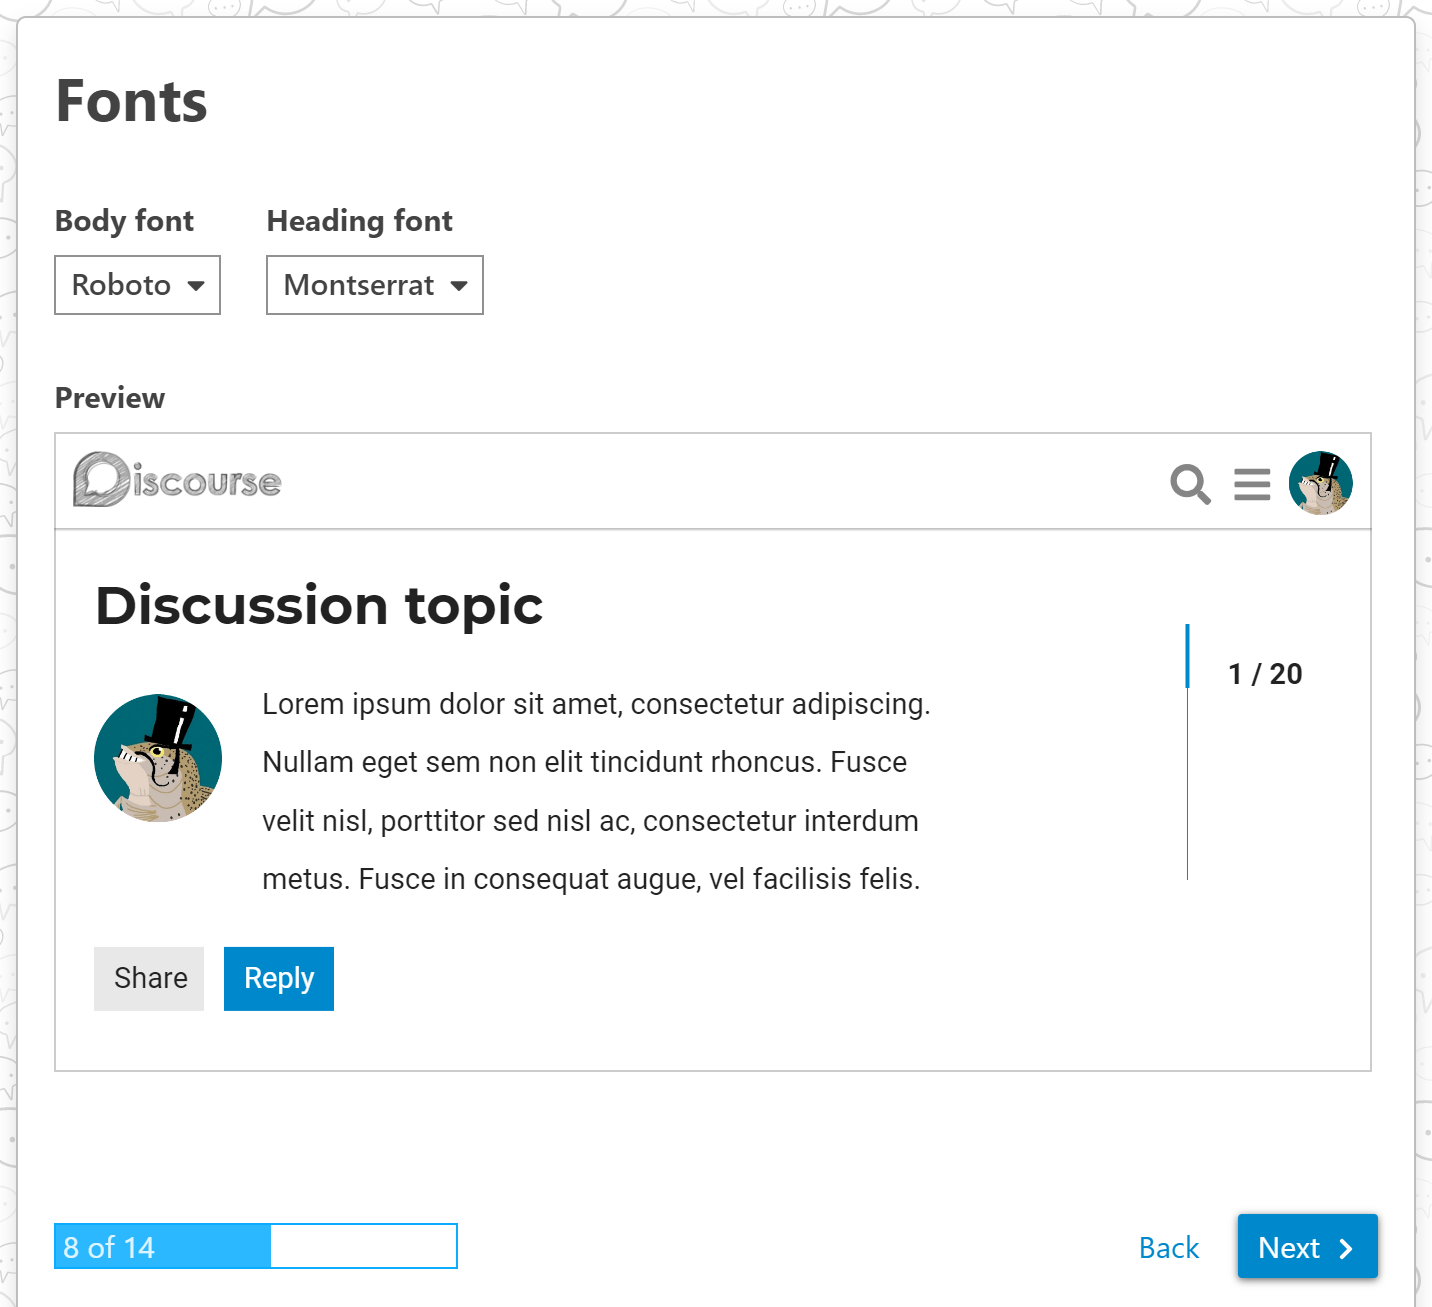
Task: Click the search magnifier icon in preview header
Action: 1190,484
